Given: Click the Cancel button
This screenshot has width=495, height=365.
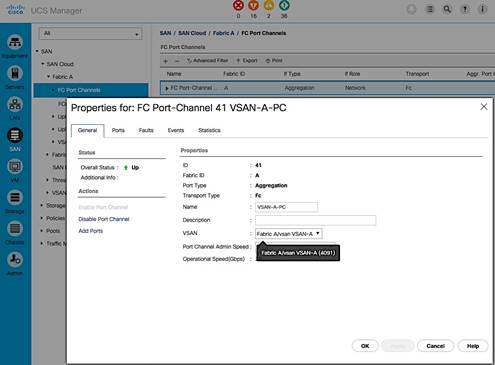Looking at the screenshot, I should (x=435, y=346).
